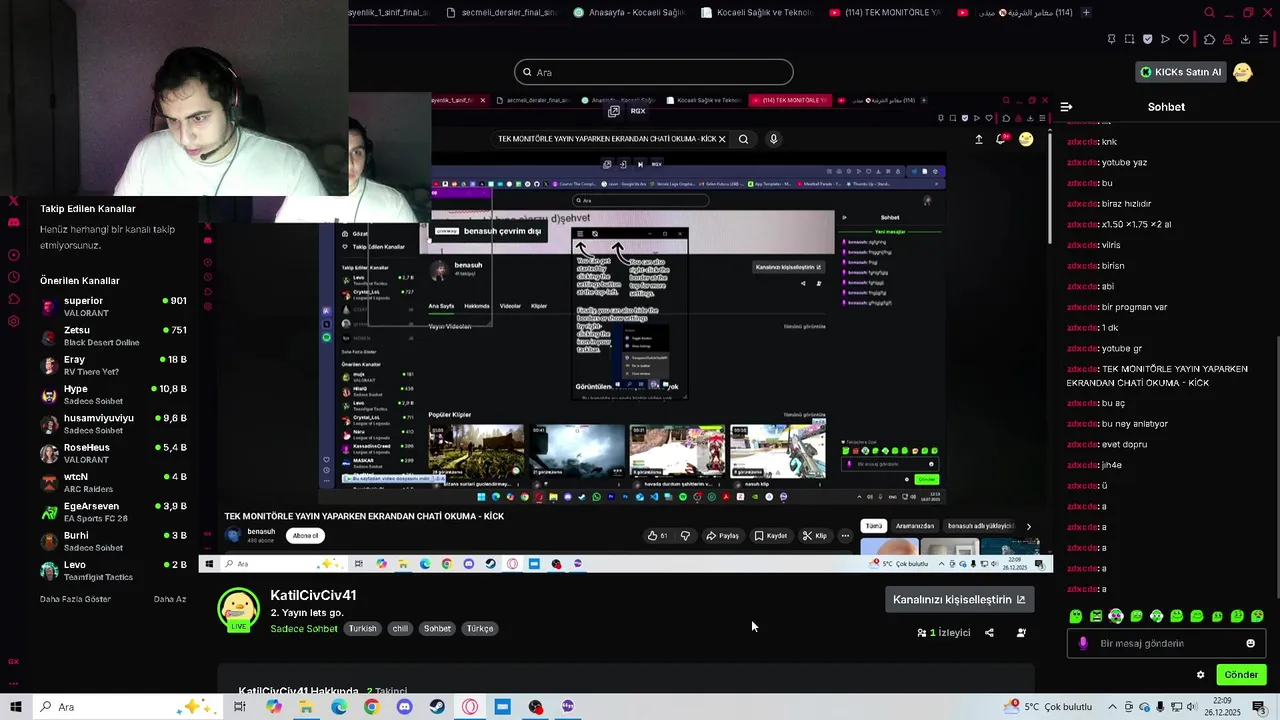Viewport: 1280px width, 720px height.
Task: Open extensions cube icon in top toolbar
Action: pos(1209,39)
